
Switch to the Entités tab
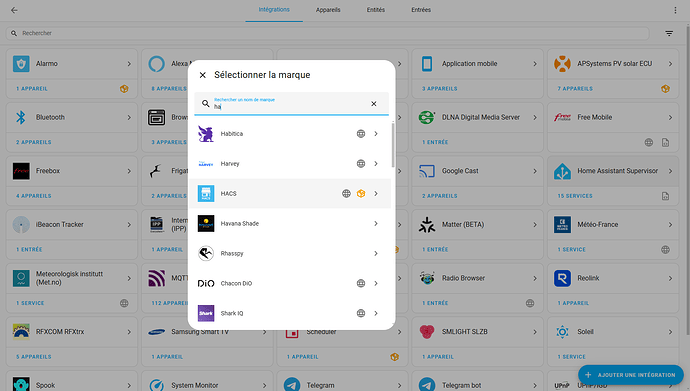coord(376,10)
